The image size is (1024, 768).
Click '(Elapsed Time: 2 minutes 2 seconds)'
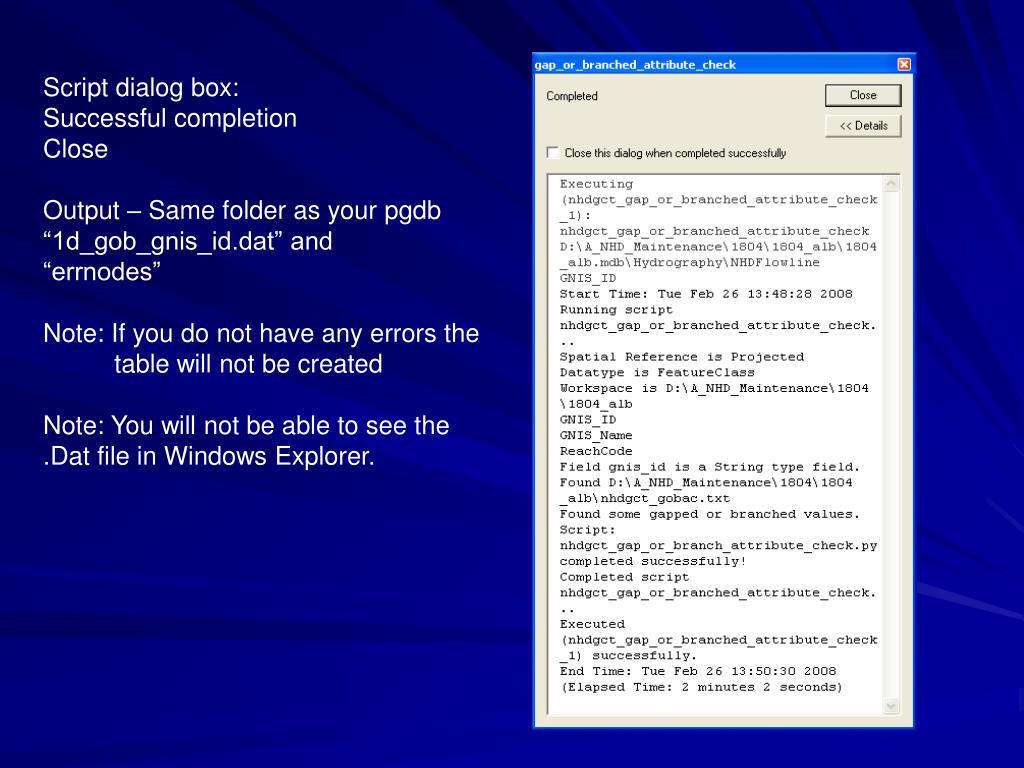click(702, 687)
